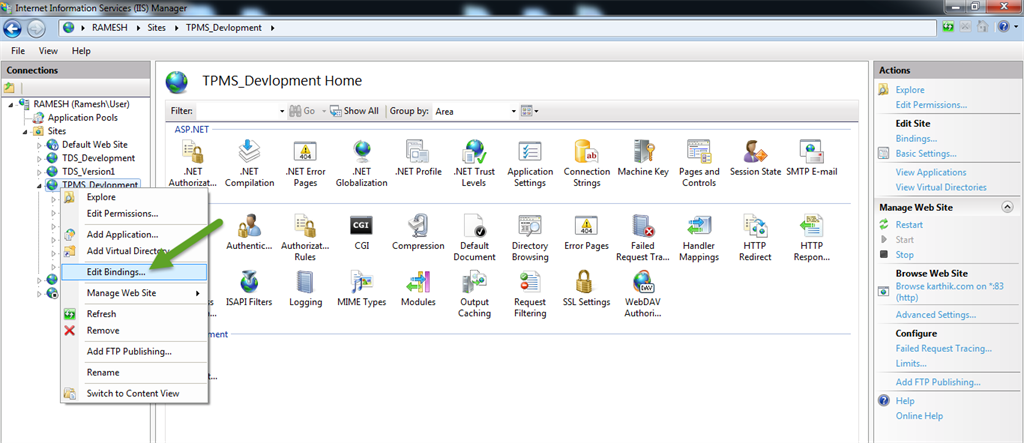Screen dimensions: 1024x443
Task: Click Basic Settings in Actions pane
Action: click(x=925, y=154)
